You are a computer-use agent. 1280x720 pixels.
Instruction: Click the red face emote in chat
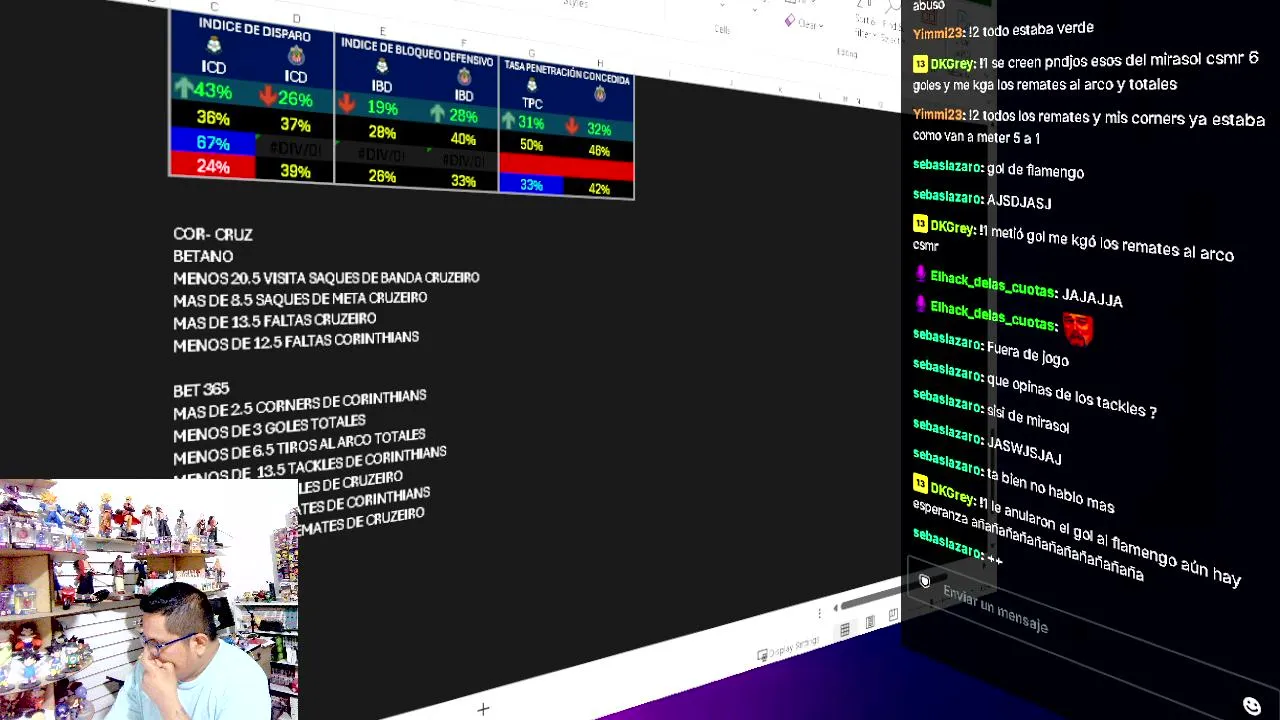click(x=1078, y=329)
